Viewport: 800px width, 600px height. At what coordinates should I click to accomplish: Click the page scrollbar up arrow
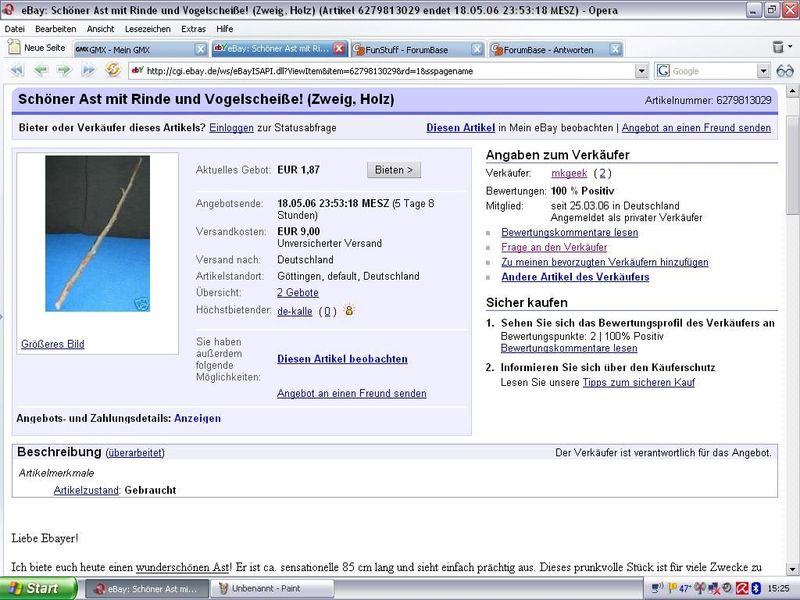click(x=792, y=92)
